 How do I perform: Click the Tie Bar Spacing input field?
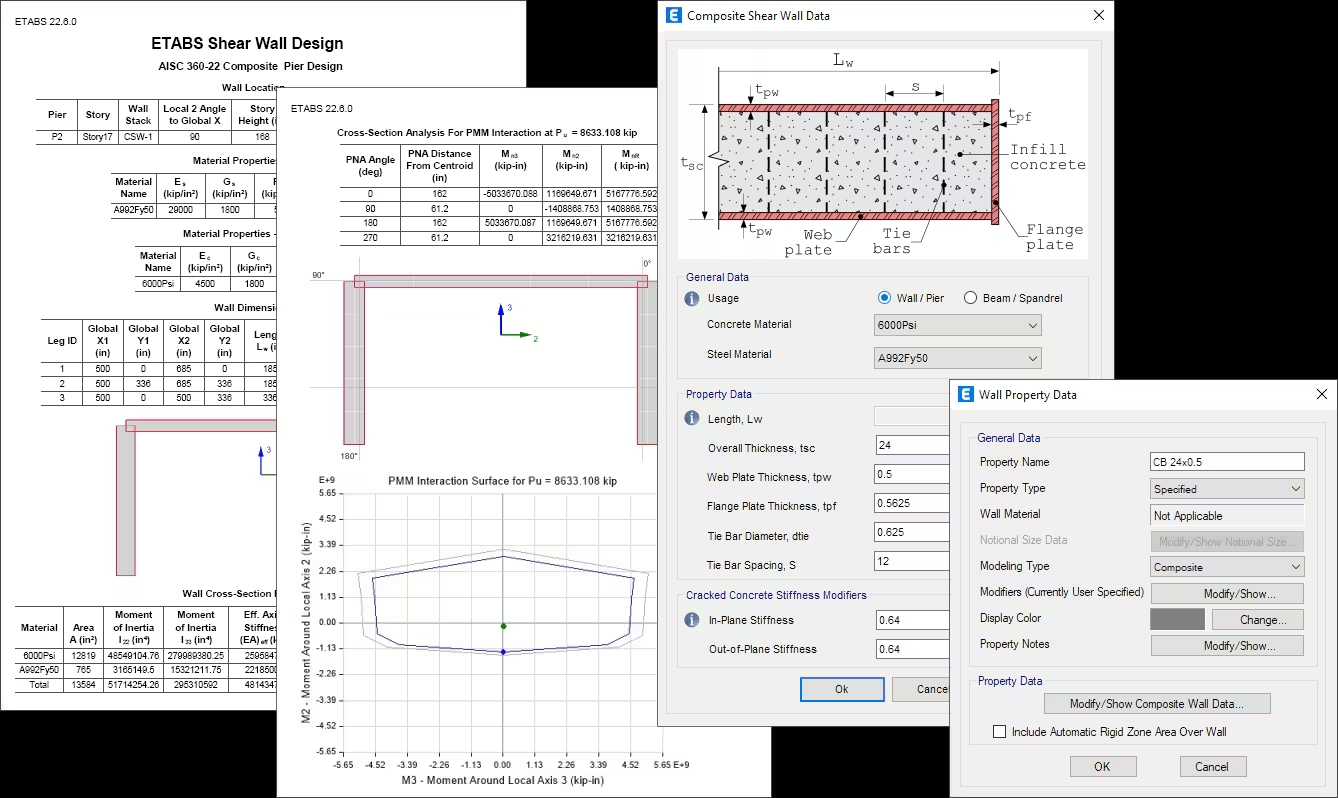(x=910, y=562)
